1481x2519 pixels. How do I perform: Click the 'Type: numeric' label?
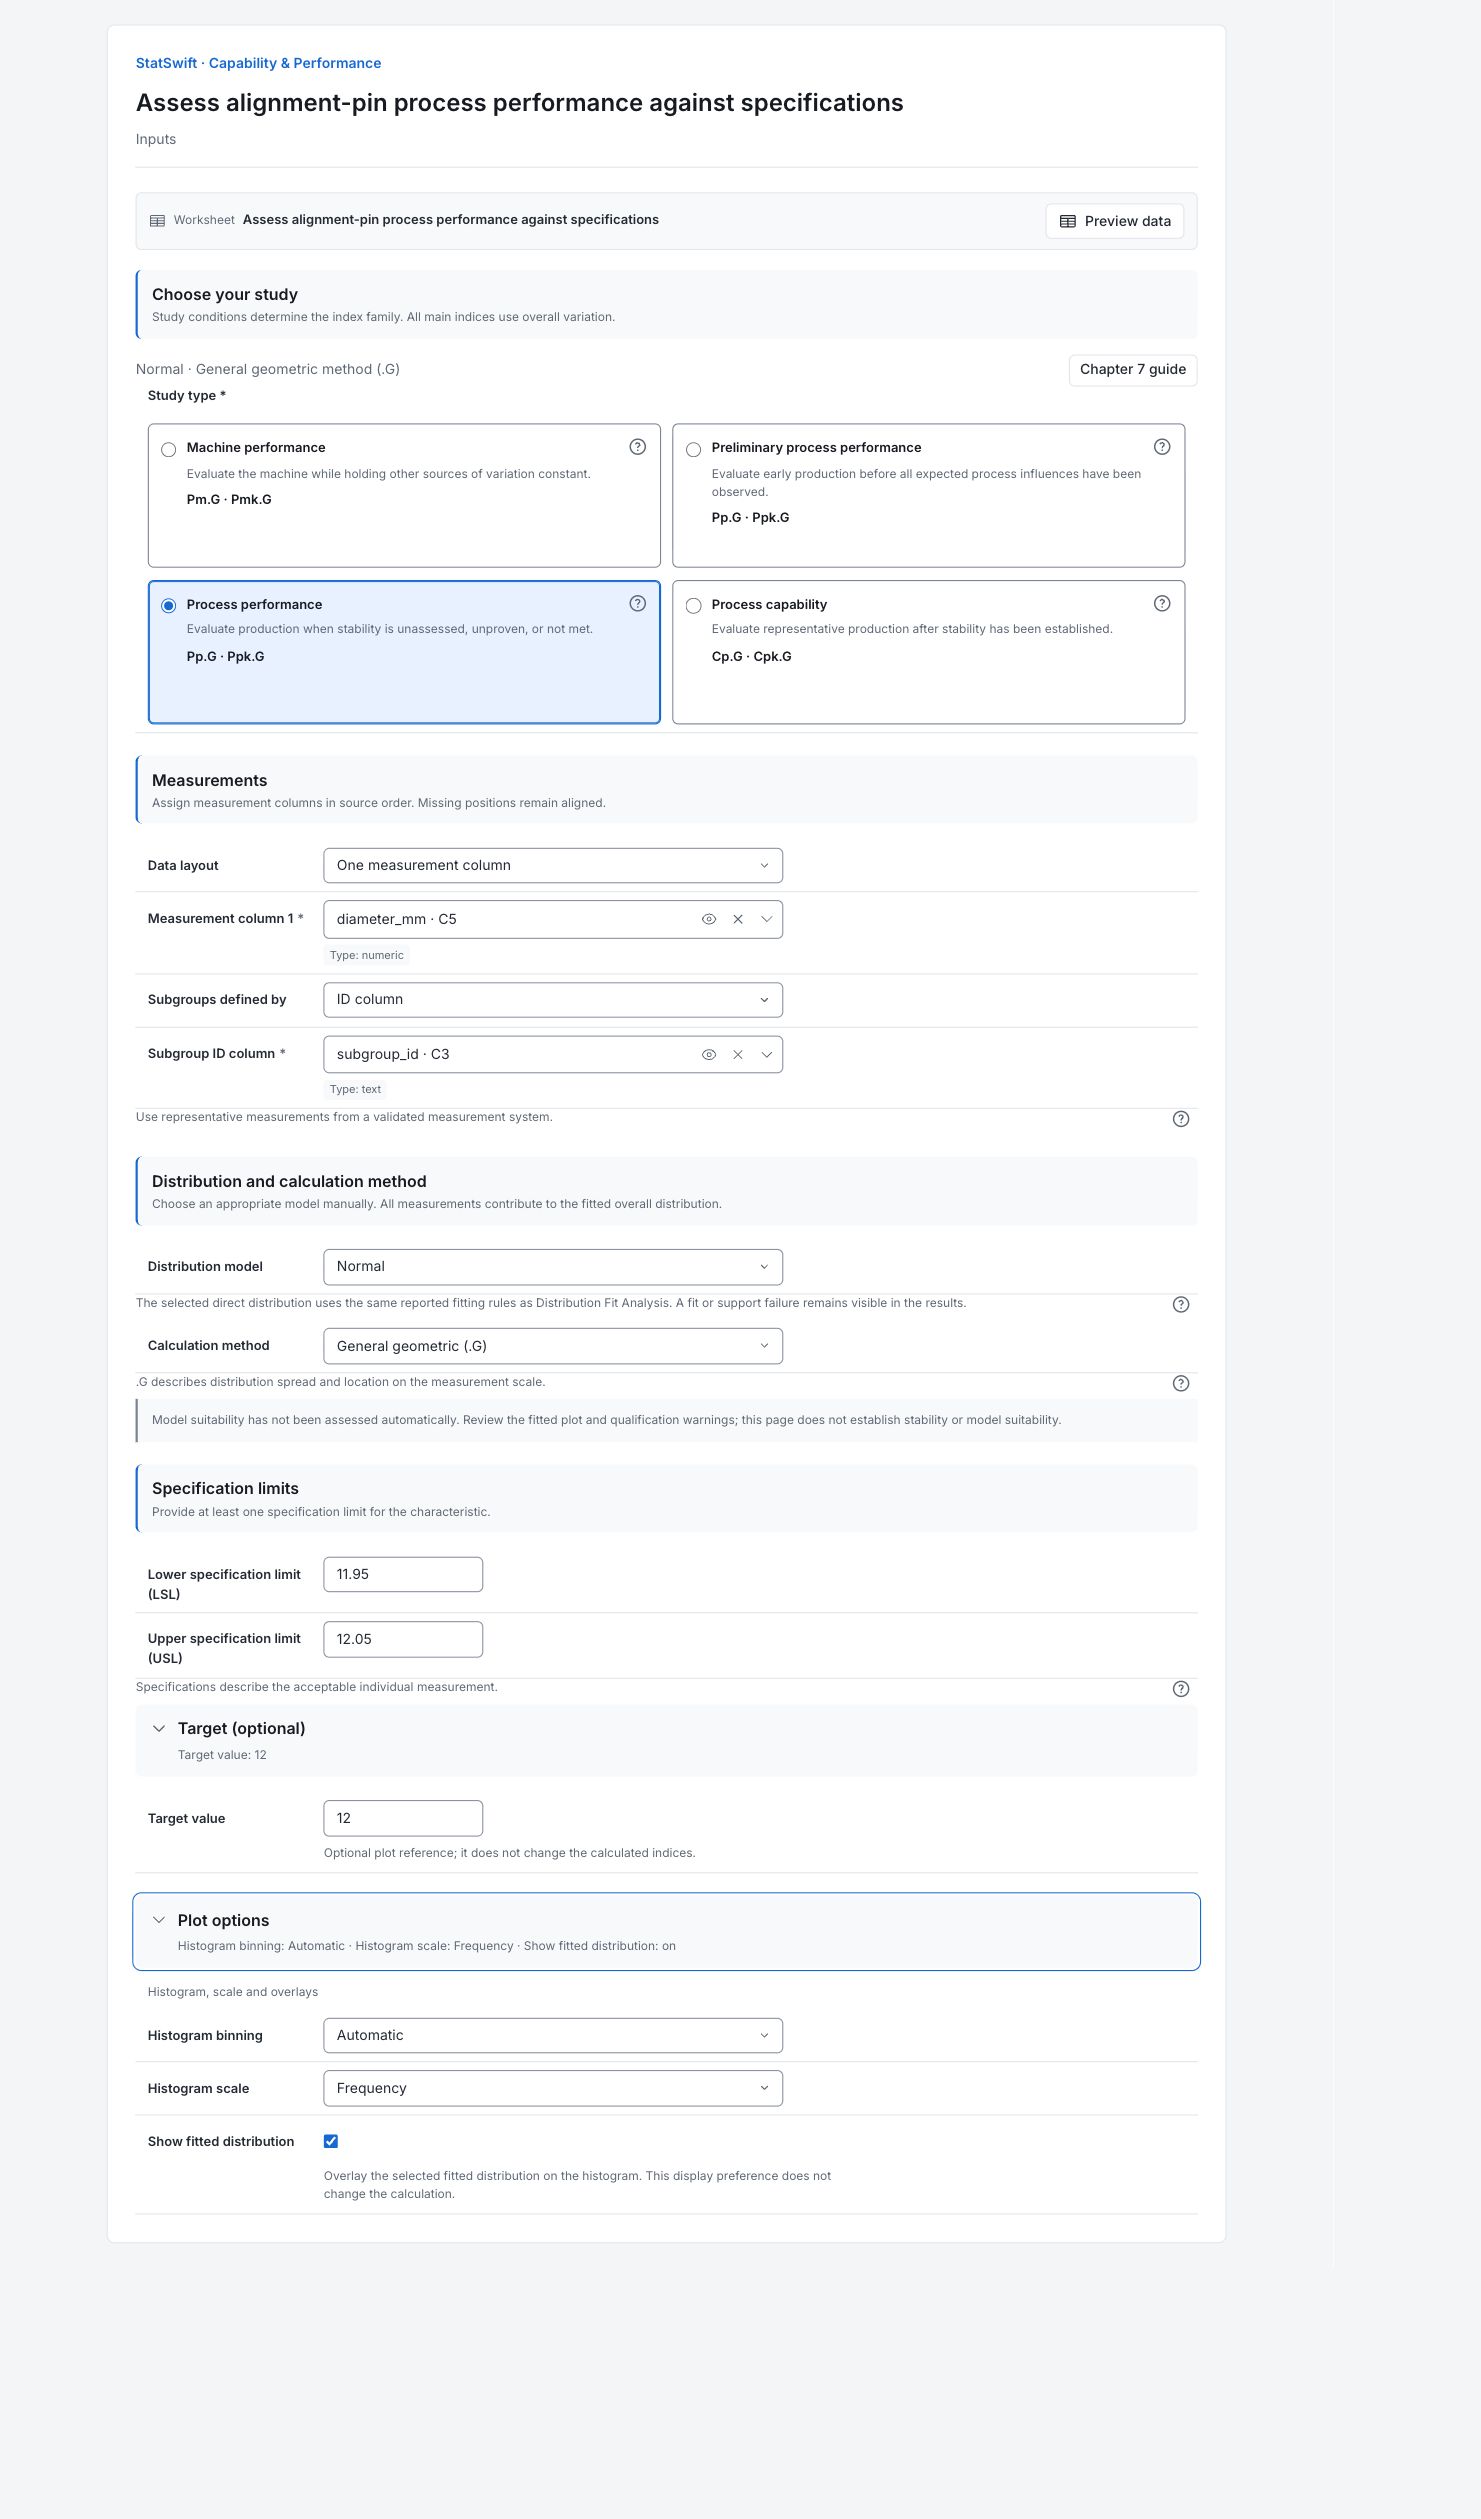click(367, 955)
